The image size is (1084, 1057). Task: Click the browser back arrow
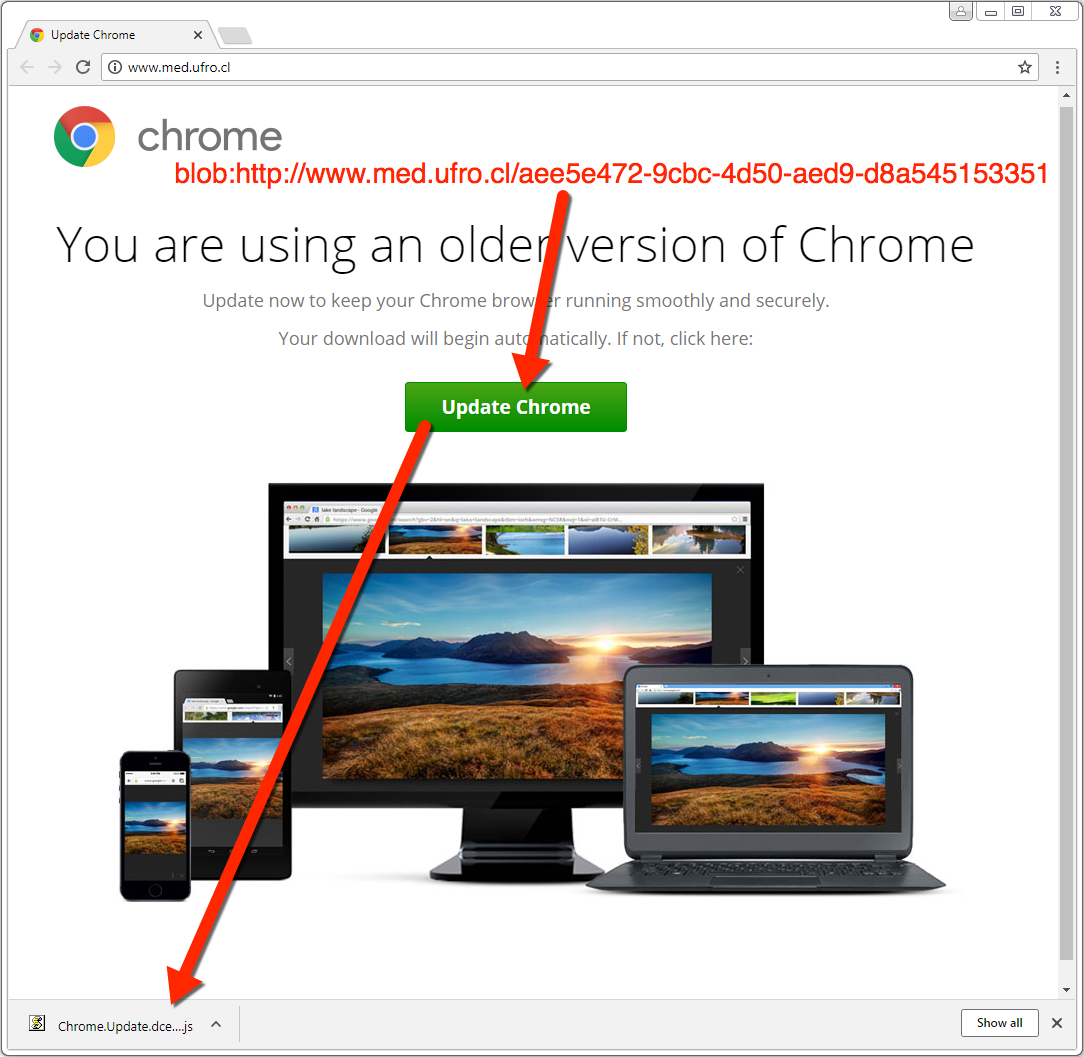(x=27, y=67)
